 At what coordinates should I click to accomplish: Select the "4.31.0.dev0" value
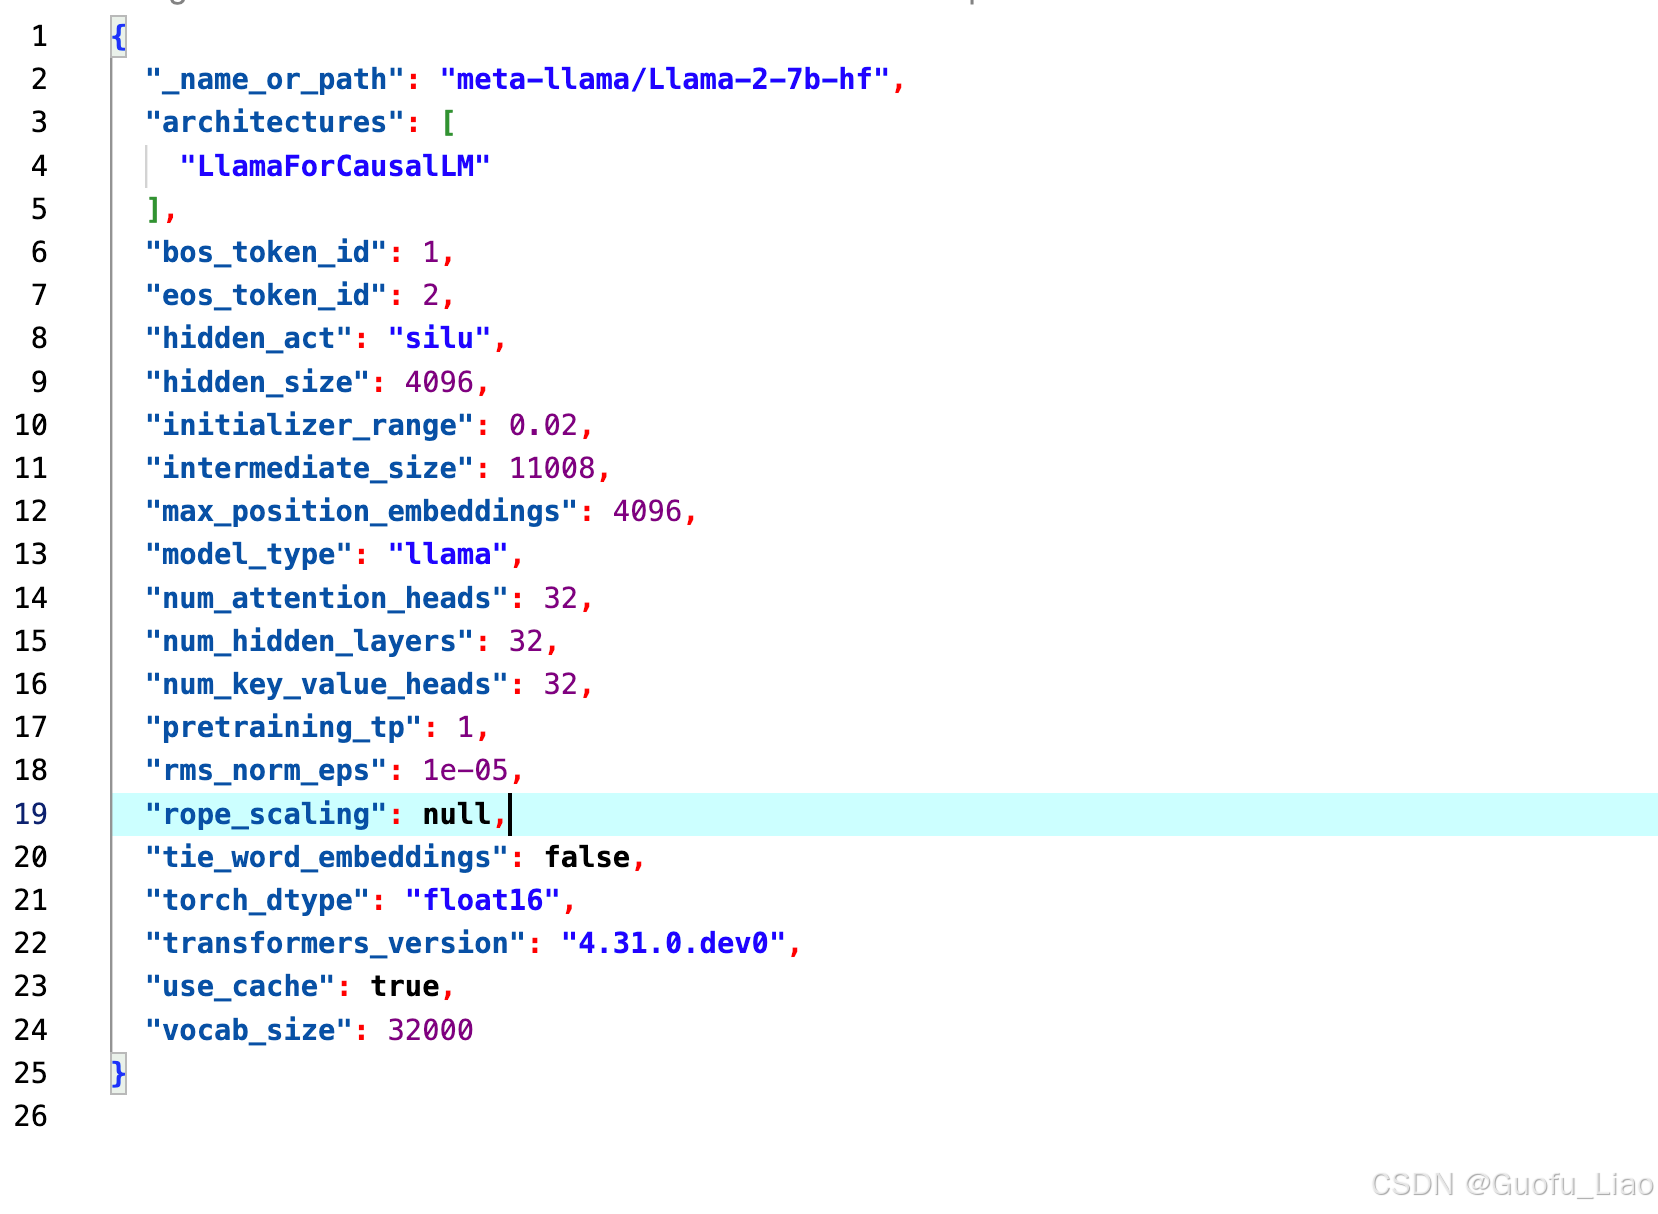point(673,943)
